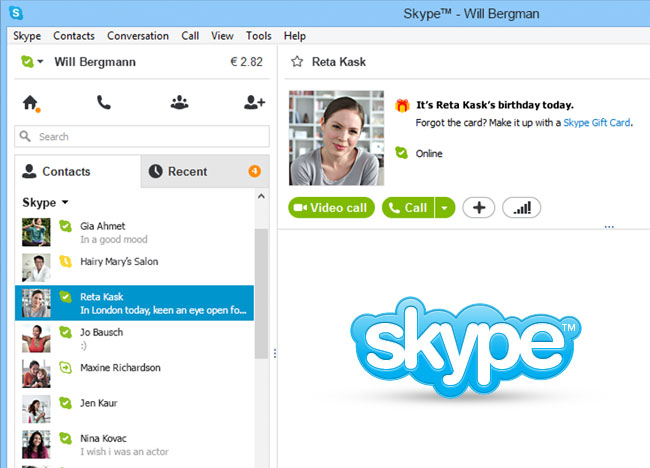
Task: Click the birthday gift icon
Action: (402, 105)
